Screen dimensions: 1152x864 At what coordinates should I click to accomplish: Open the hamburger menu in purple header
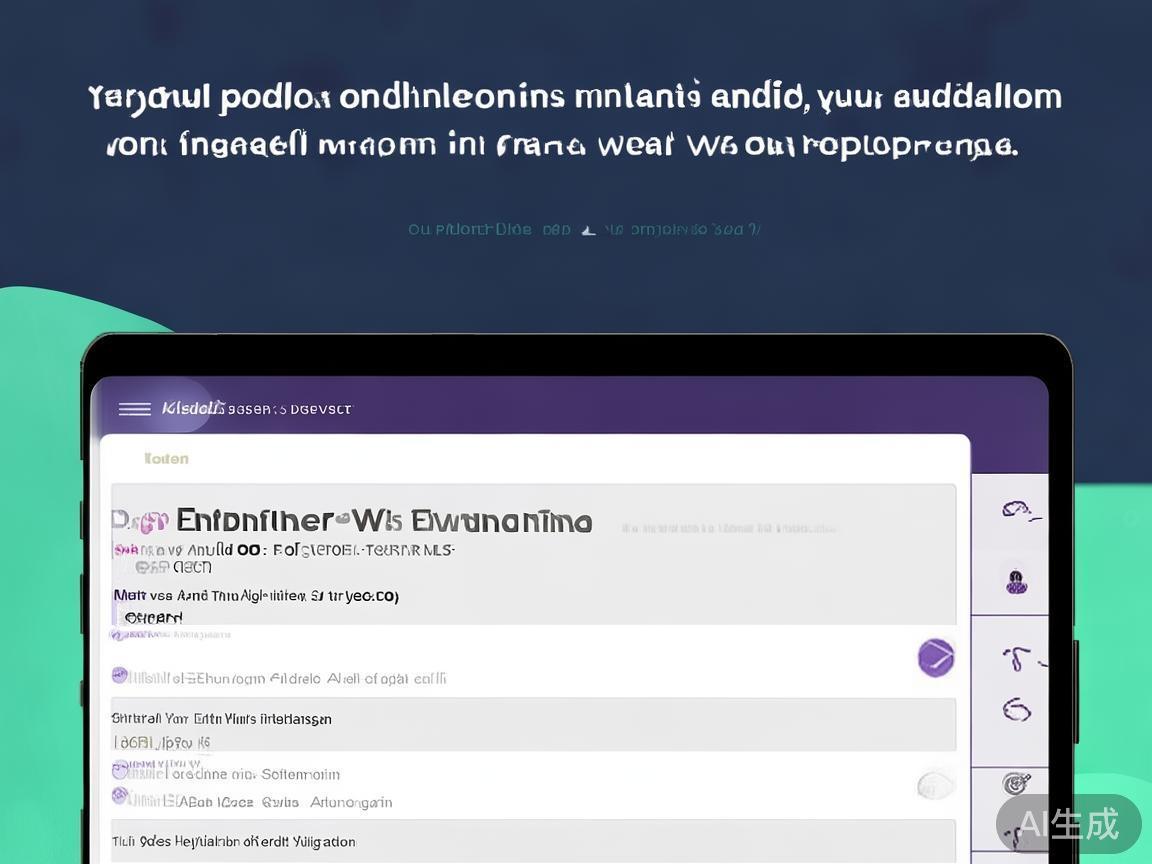pos(134,408)
